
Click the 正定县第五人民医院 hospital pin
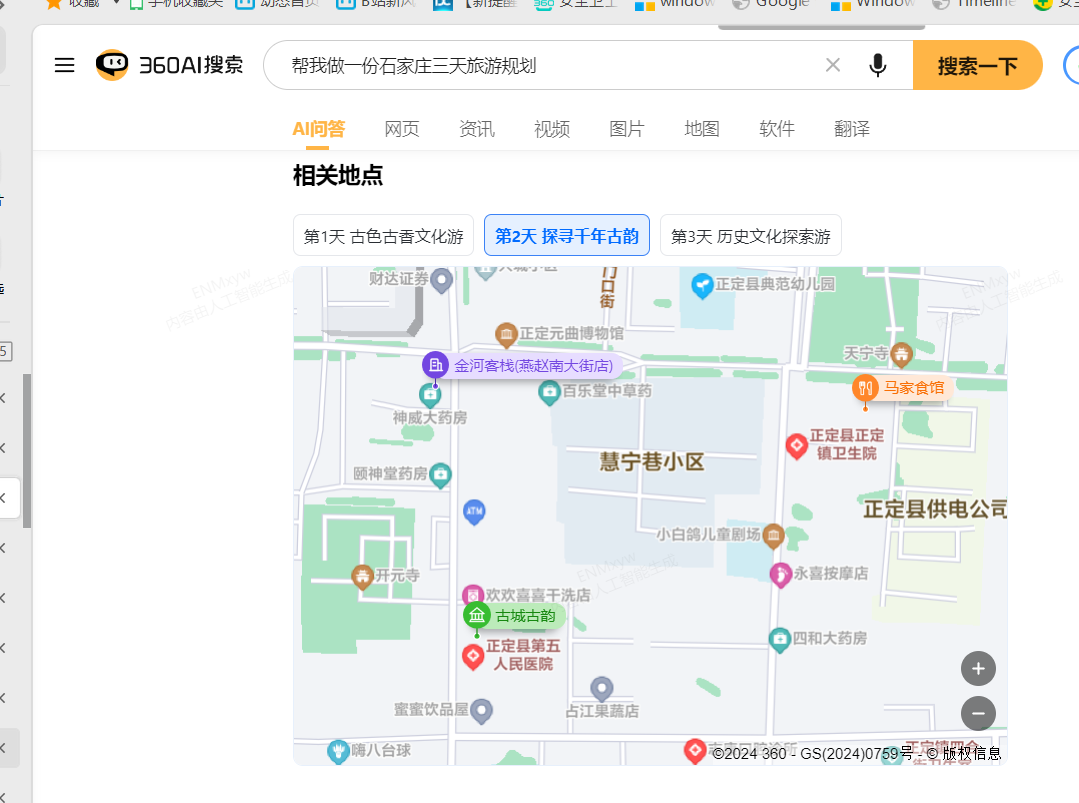pyautogui.click(x=473, y=656)
